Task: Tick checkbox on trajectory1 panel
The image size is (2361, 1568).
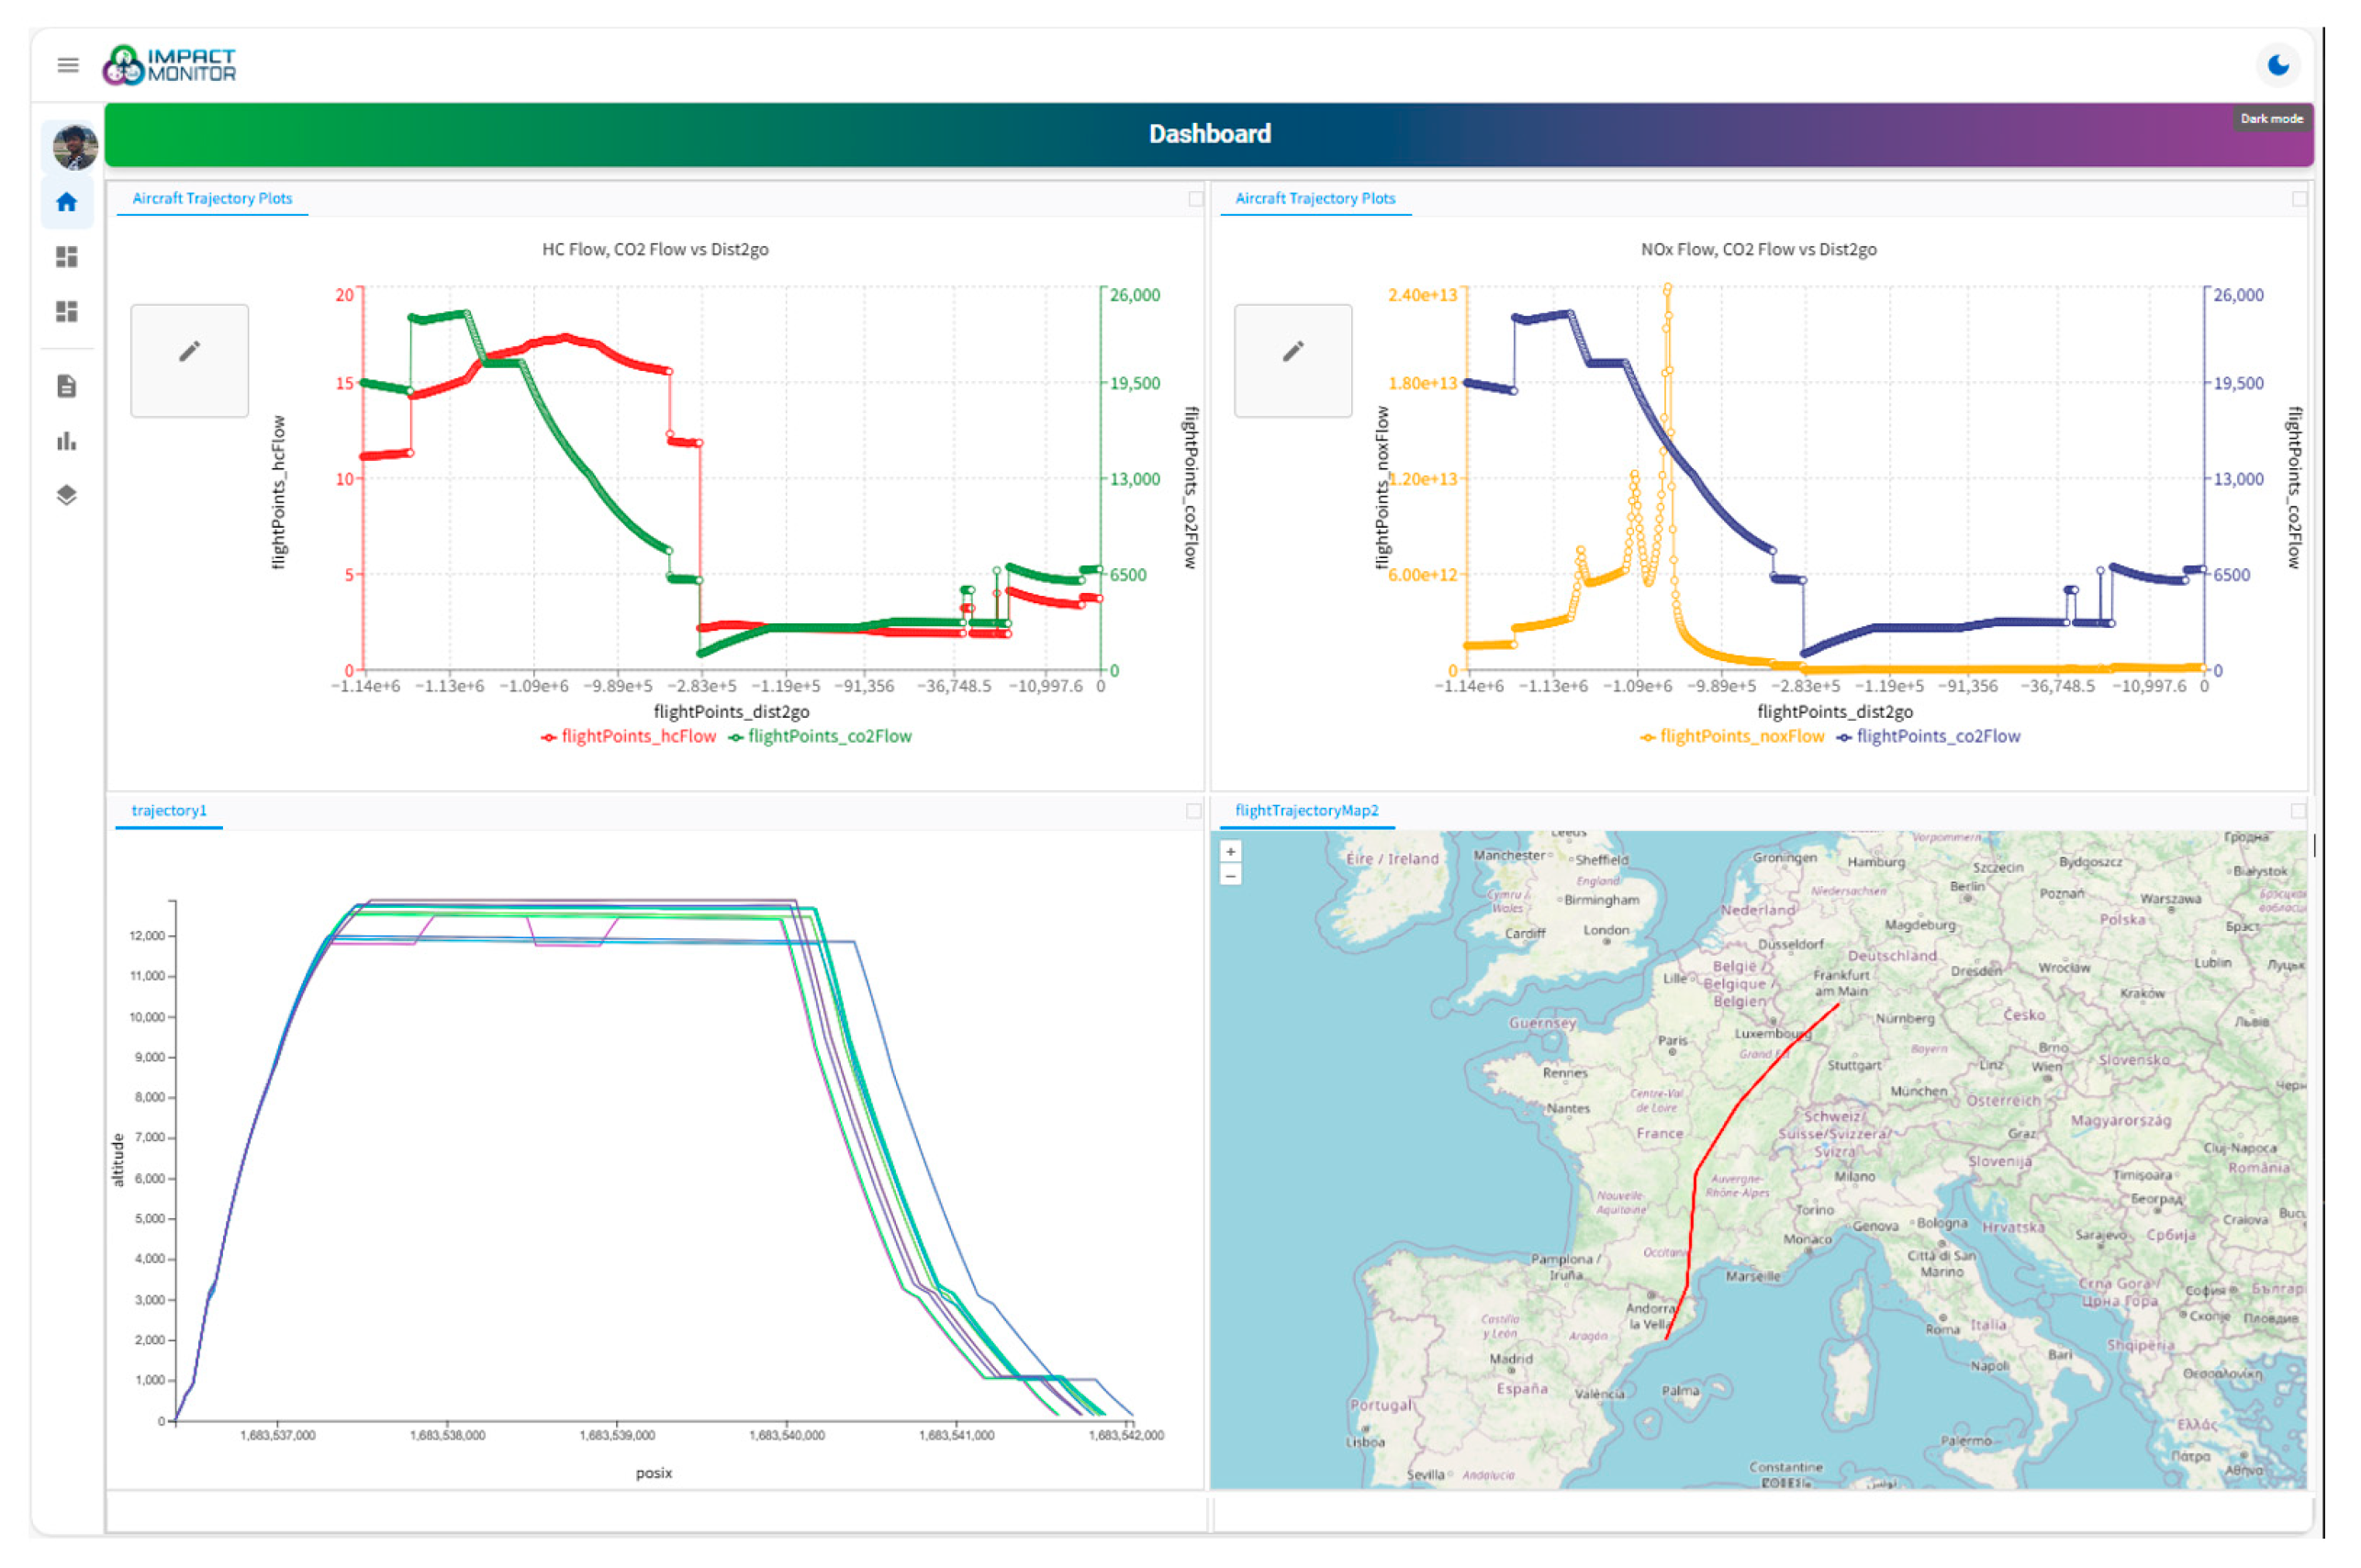Action: (x=1193, y=811)
